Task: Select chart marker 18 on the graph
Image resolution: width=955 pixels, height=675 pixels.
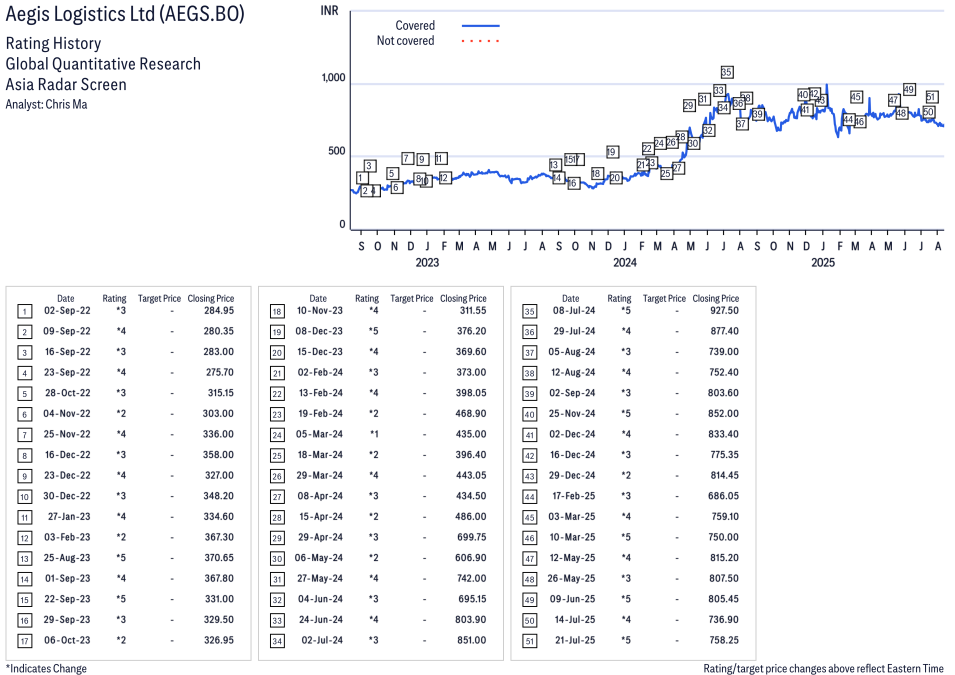Action: (597, 174)
